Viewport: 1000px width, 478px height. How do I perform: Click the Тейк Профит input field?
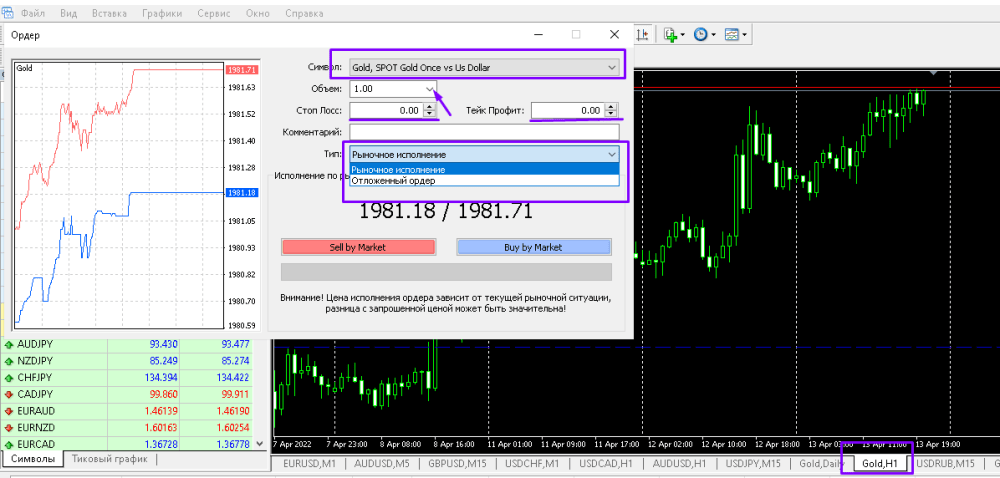(568, 110)
